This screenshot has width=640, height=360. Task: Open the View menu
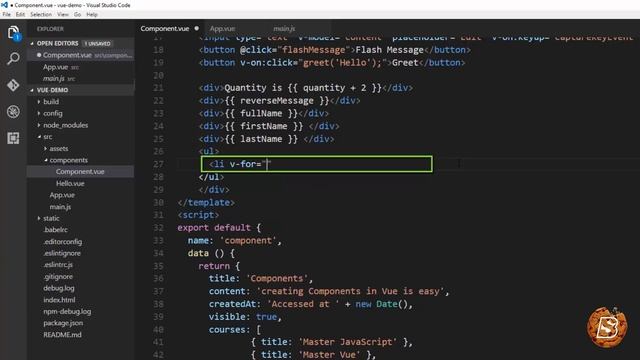[x=62, y=14]
